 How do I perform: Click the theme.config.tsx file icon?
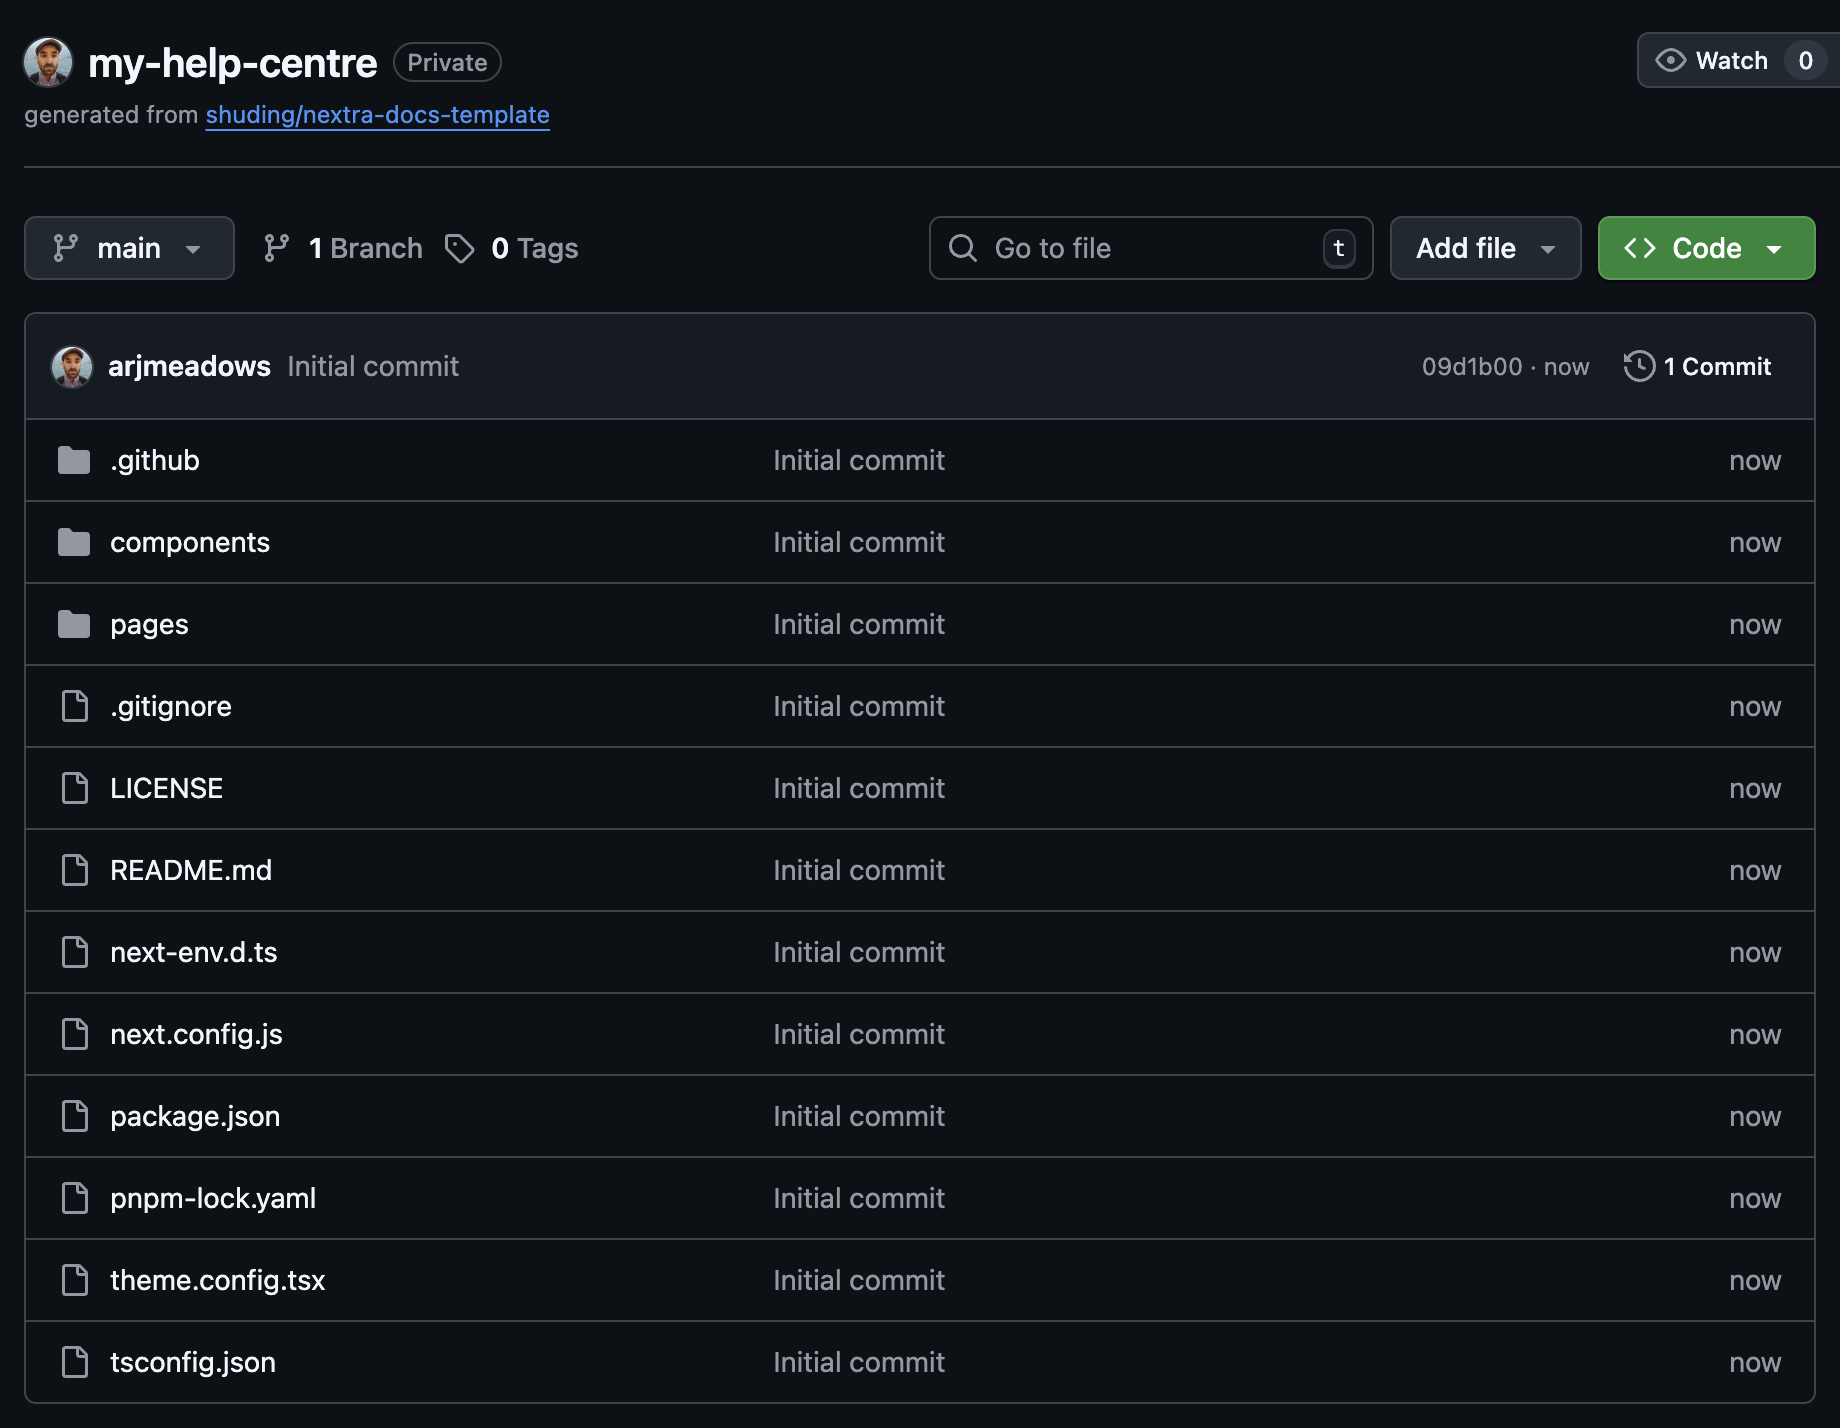point(75,1280)
